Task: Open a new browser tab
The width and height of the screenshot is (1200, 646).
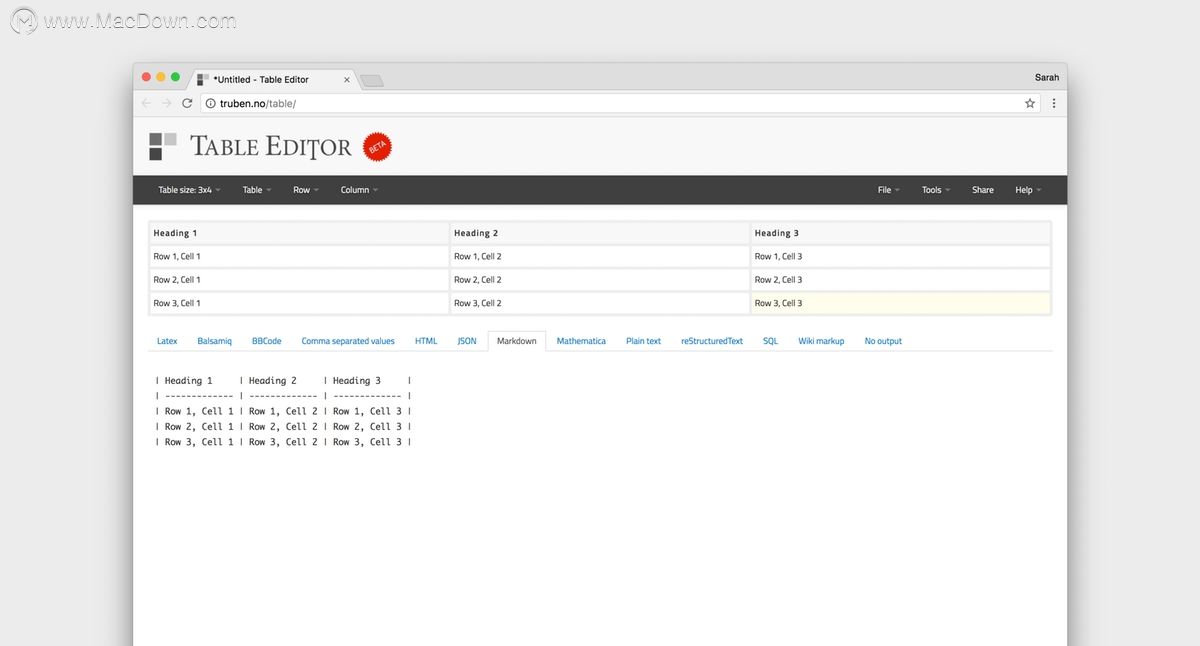Action: click(x=371, y=80)
